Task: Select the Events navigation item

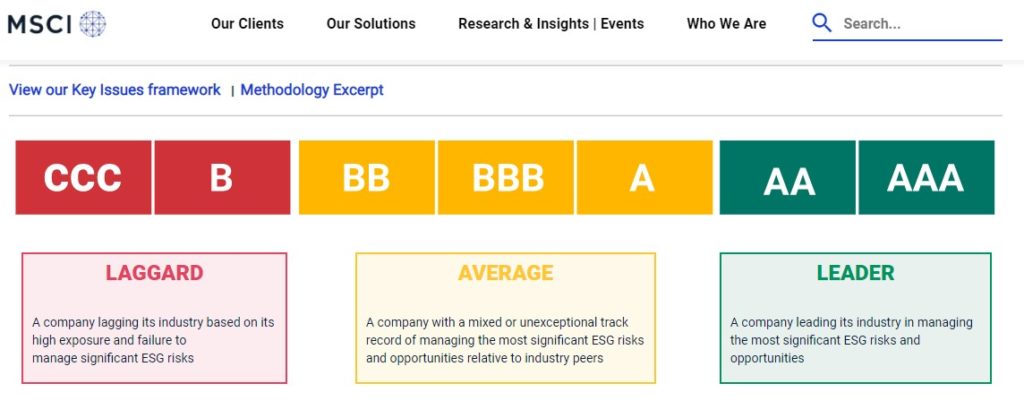Action: tap(622, 24)
